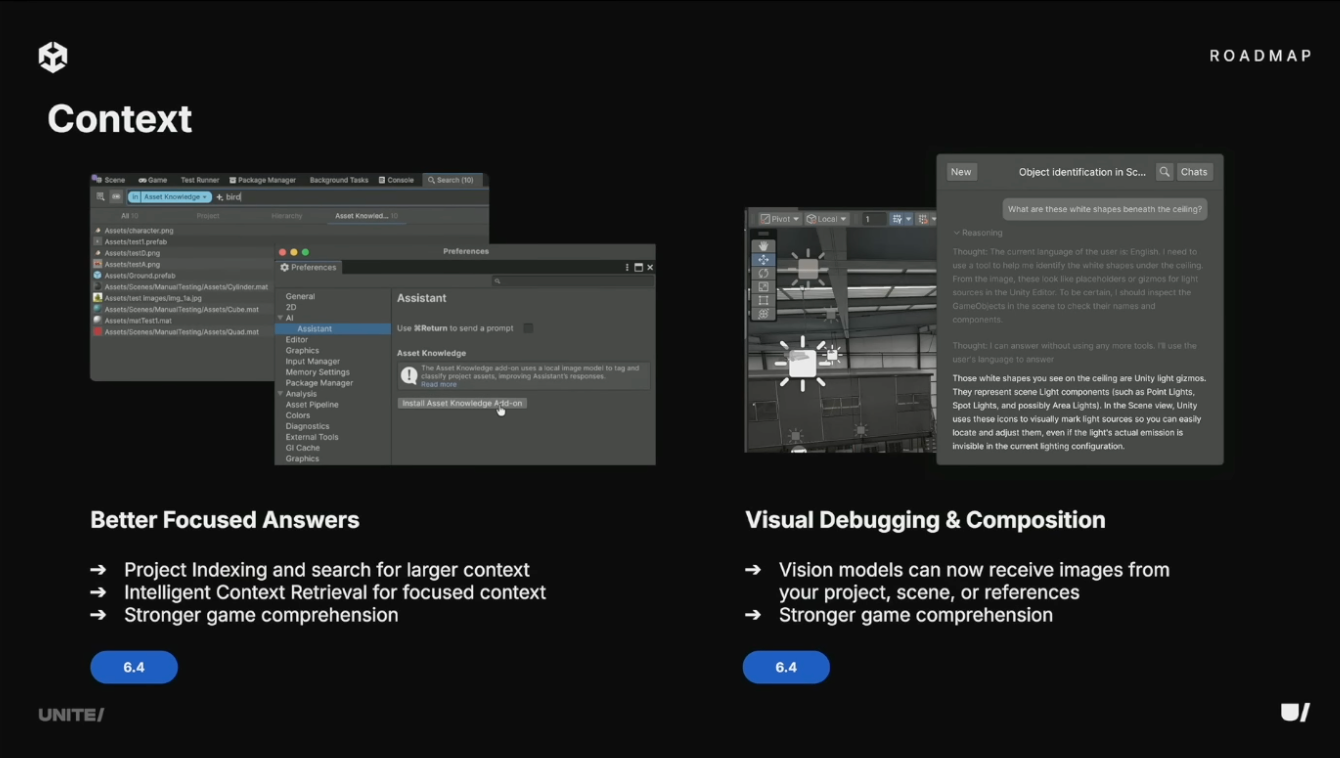Toggle the 'Use Return to send a prompt' checkbox
This screenshot has width=1340, height=758.
(528, 328)
